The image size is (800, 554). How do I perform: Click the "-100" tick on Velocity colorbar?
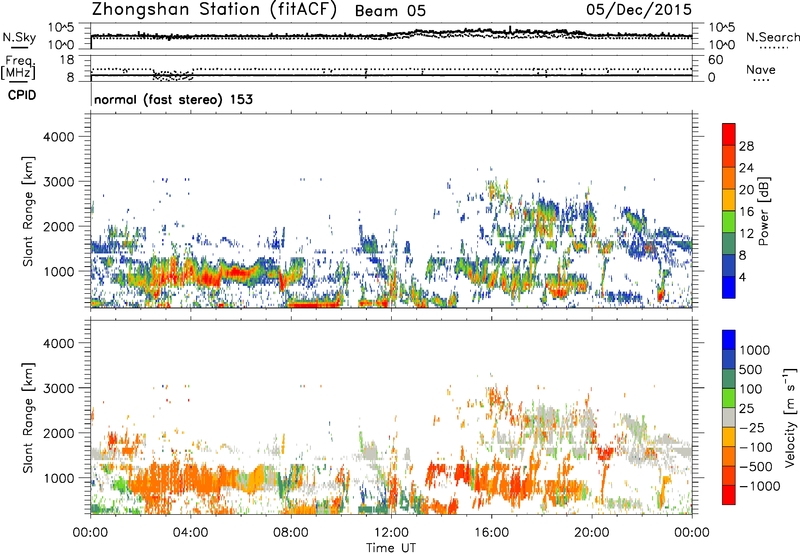tap(754, 447)
